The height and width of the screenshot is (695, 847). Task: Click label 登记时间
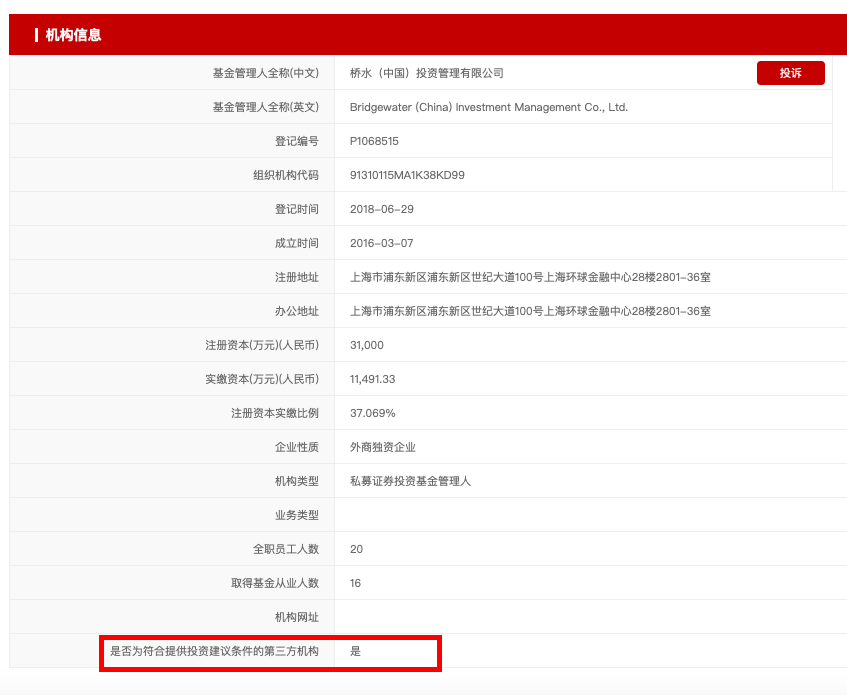[x=297, y=209]
